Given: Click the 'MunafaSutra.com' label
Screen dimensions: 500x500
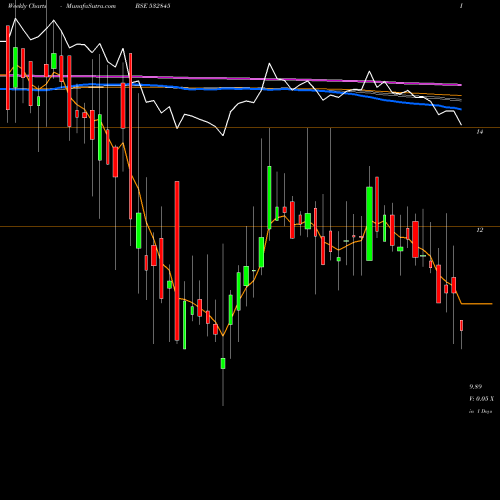Looking at the screenshot, I should pos(91,6).
